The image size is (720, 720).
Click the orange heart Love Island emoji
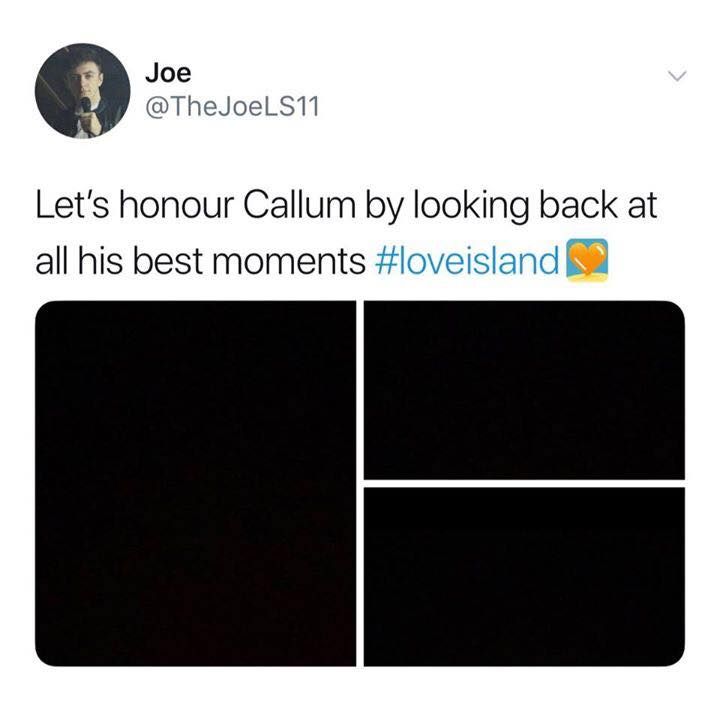click(x=587, y=260)
